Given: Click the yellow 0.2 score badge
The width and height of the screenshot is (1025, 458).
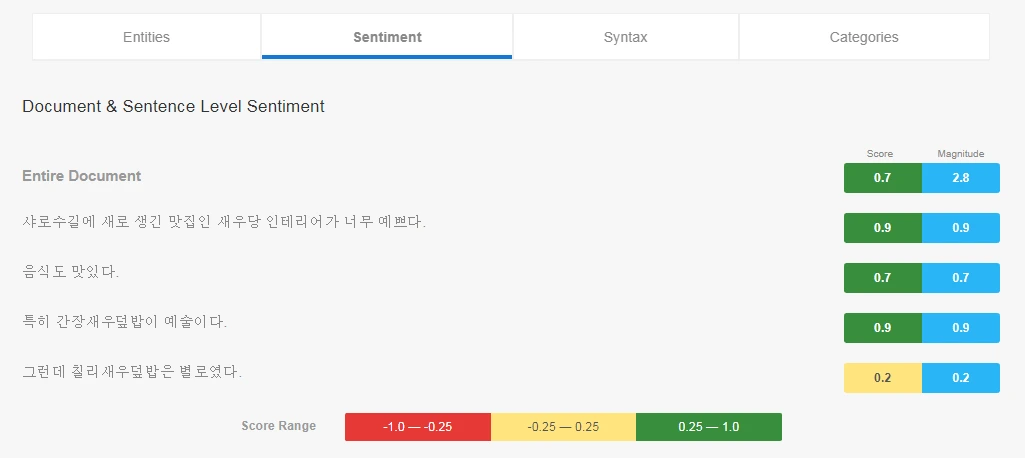Looking at the screenshot, I should 882,378.
